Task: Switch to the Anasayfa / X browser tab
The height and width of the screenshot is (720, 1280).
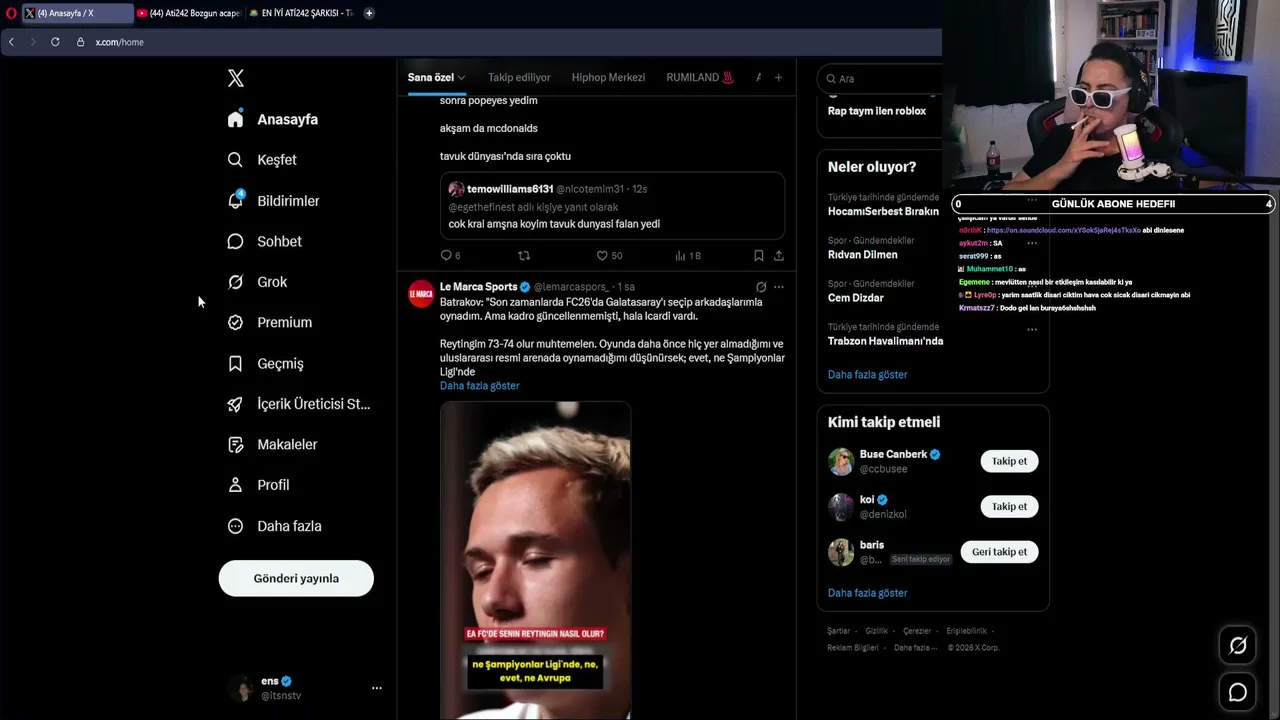Action: tap(77, 13)
